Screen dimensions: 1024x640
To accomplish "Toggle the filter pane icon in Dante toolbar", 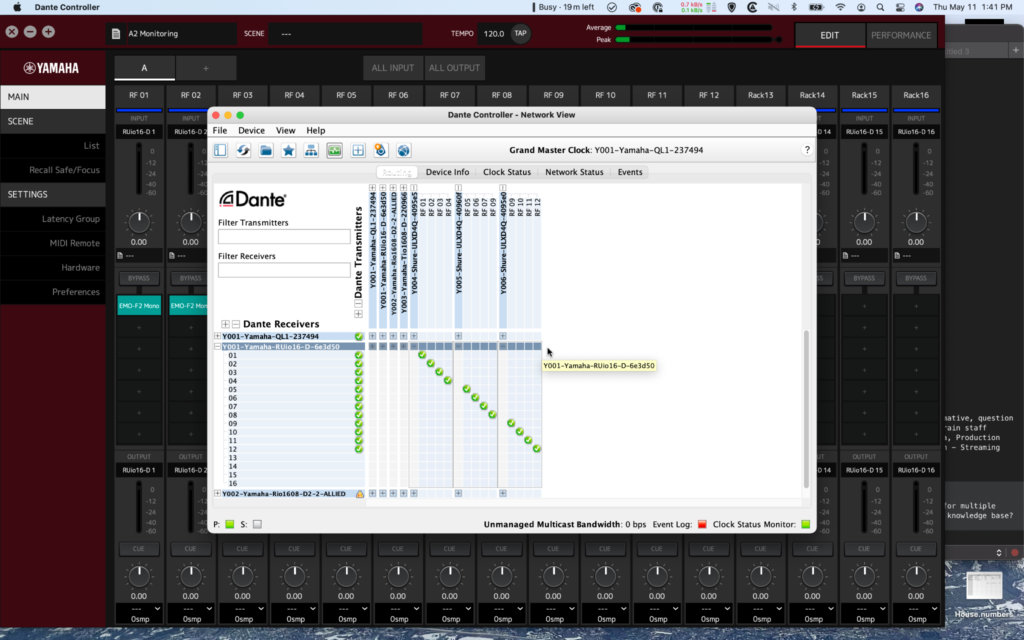I will 220,150.
